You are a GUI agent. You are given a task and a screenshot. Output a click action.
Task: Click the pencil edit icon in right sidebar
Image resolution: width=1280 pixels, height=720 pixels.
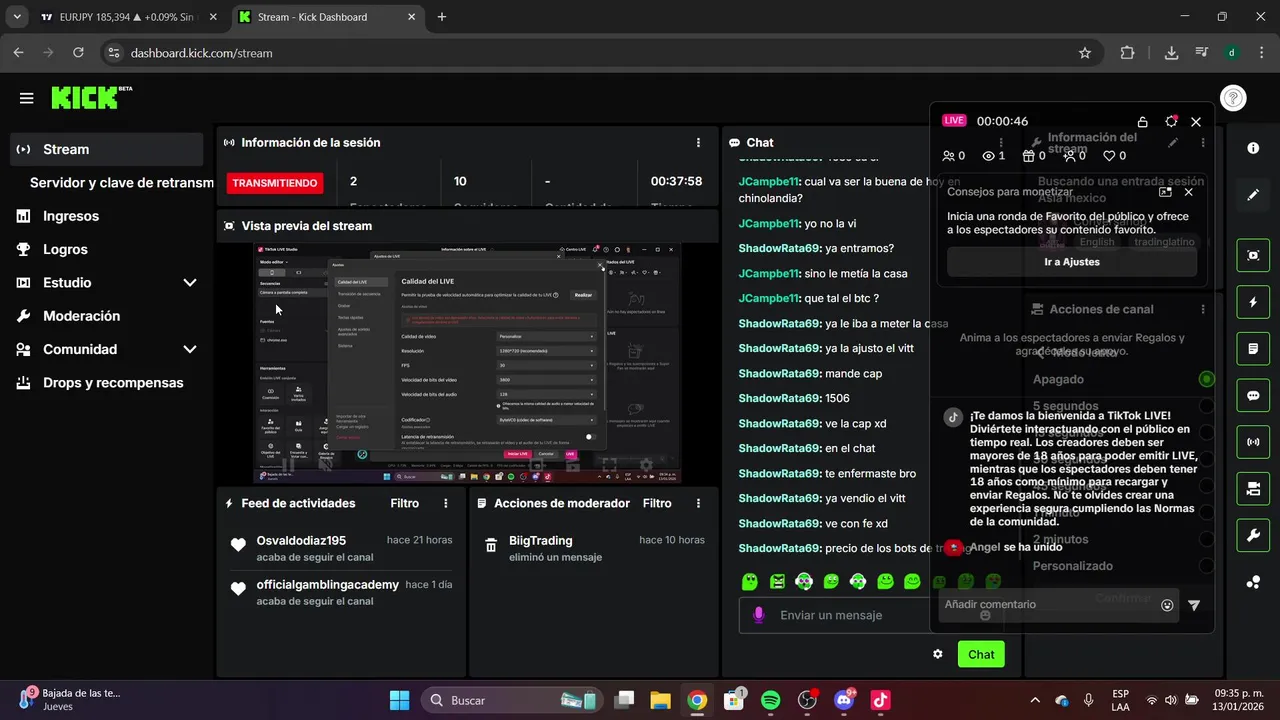click(x=1253, y=195)
